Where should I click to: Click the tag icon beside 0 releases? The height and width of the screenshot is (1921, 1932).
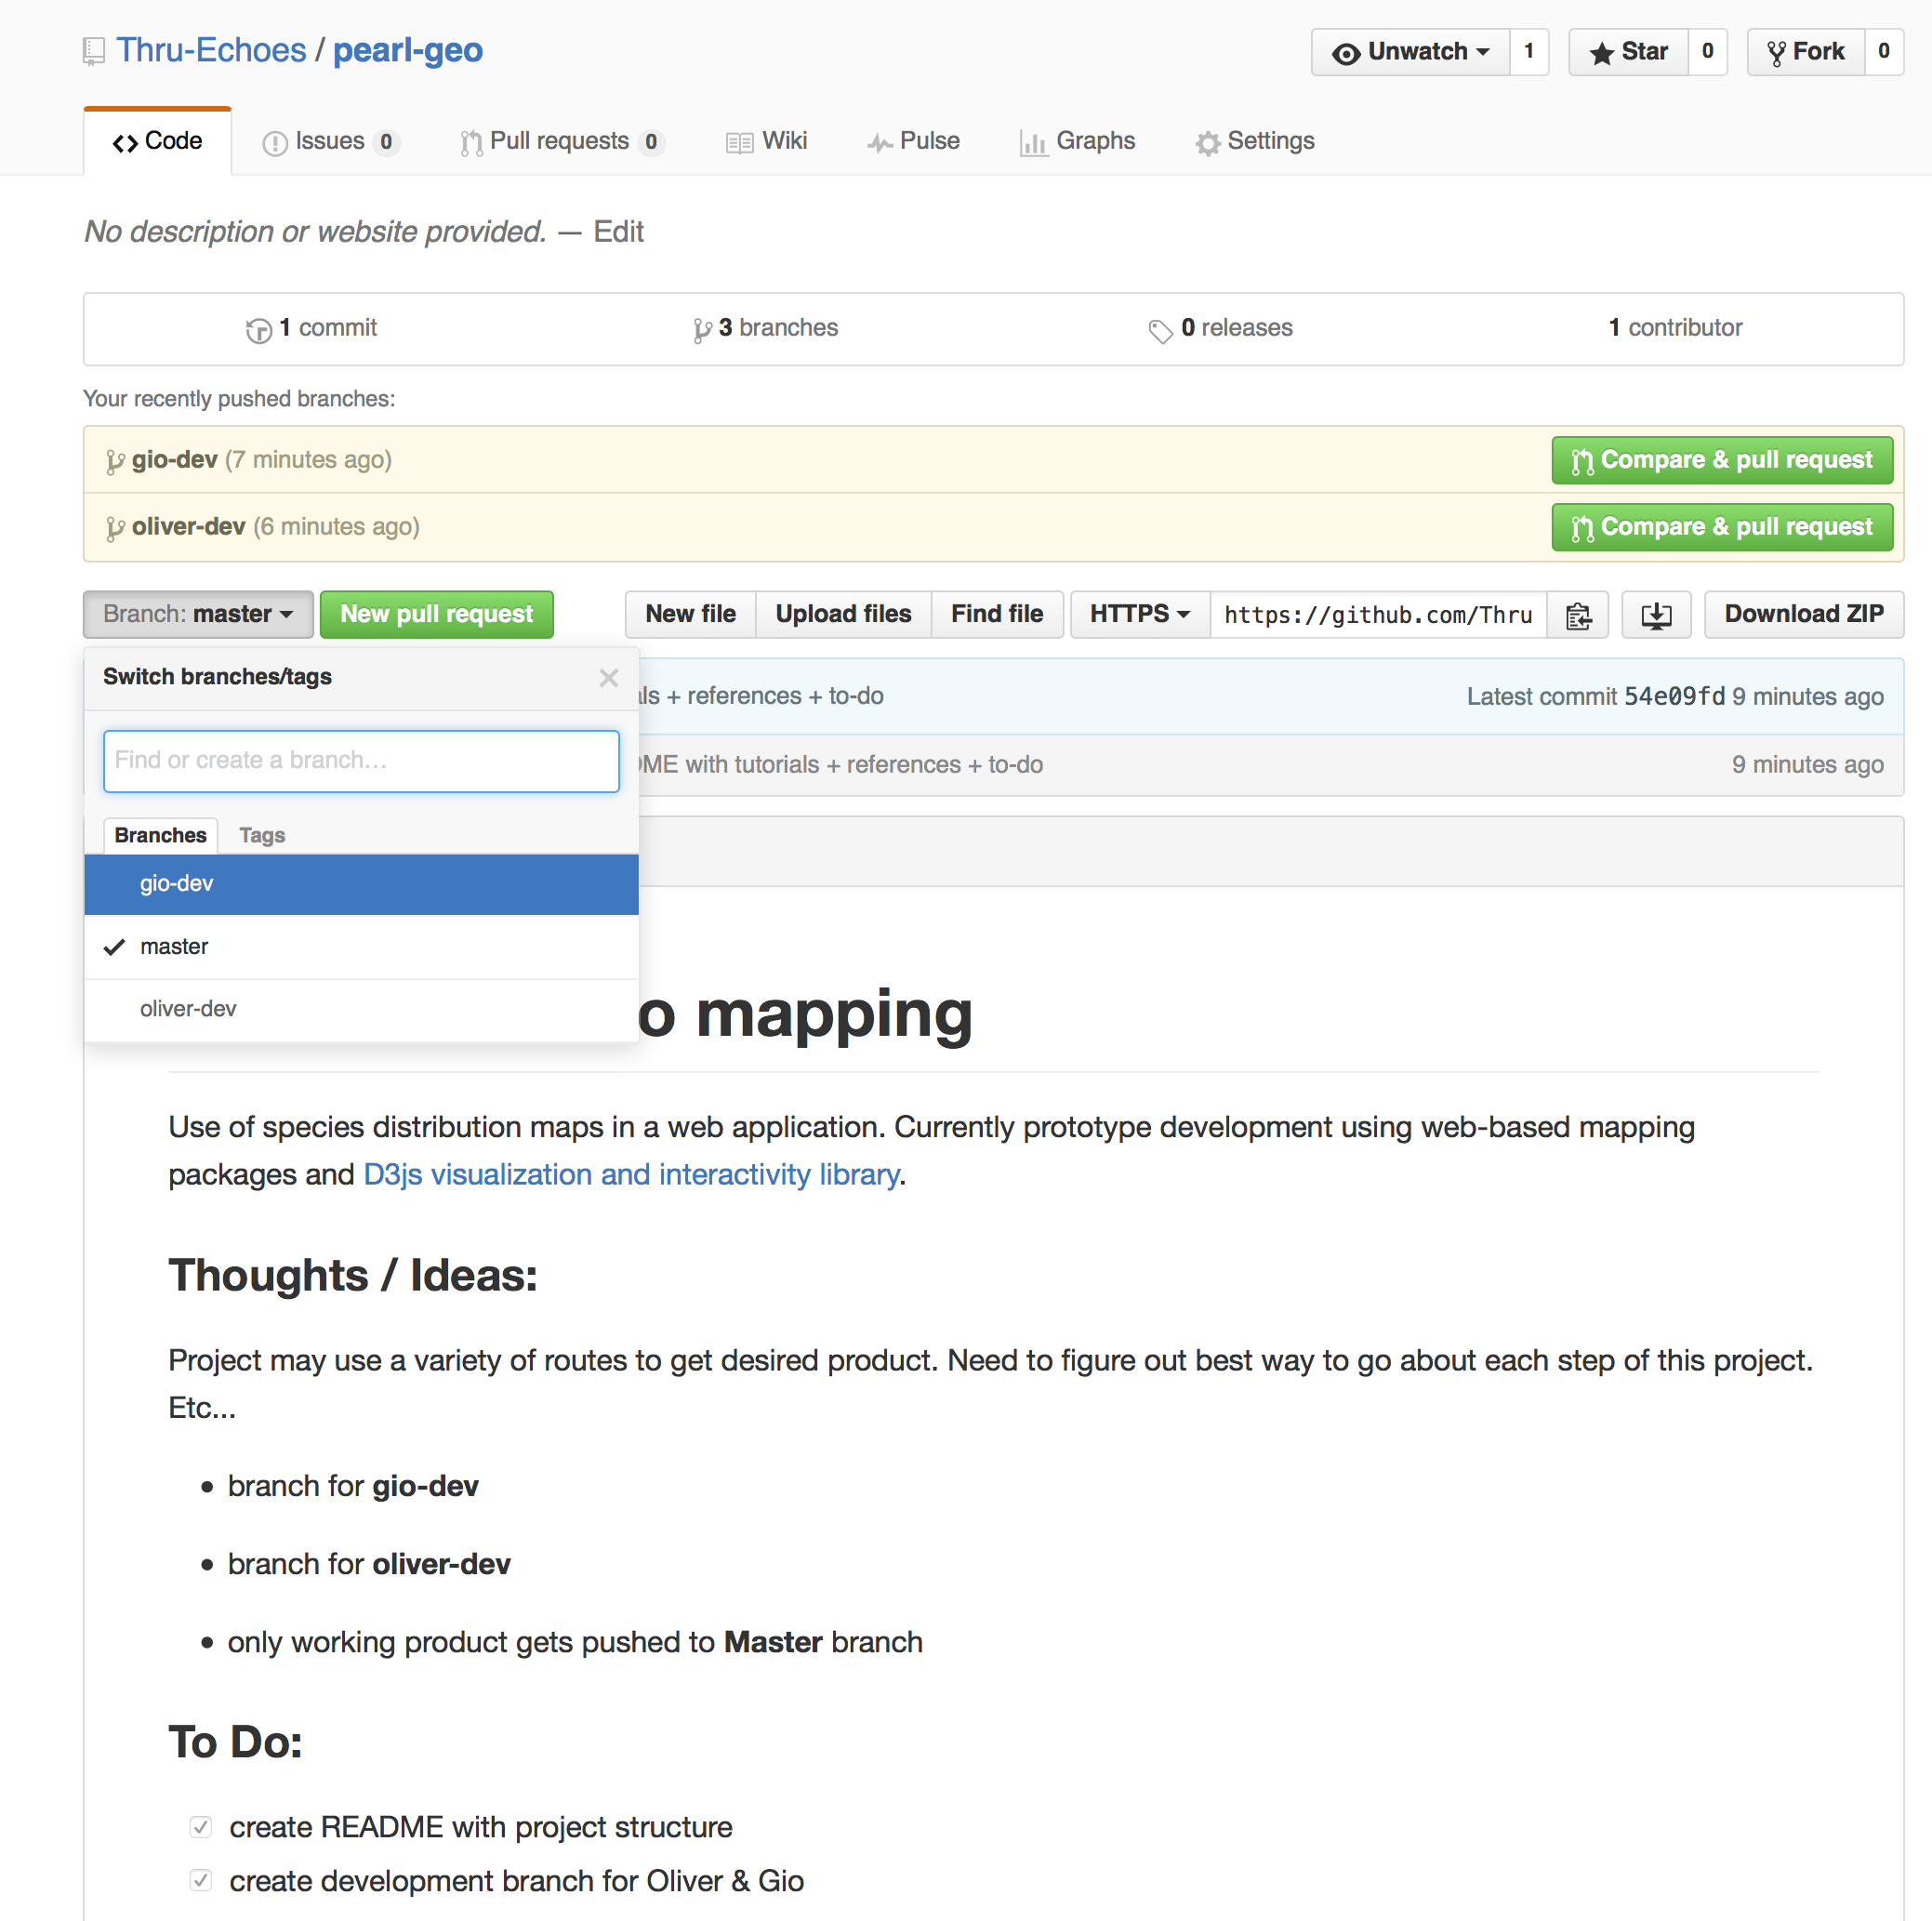point(1160,330)
